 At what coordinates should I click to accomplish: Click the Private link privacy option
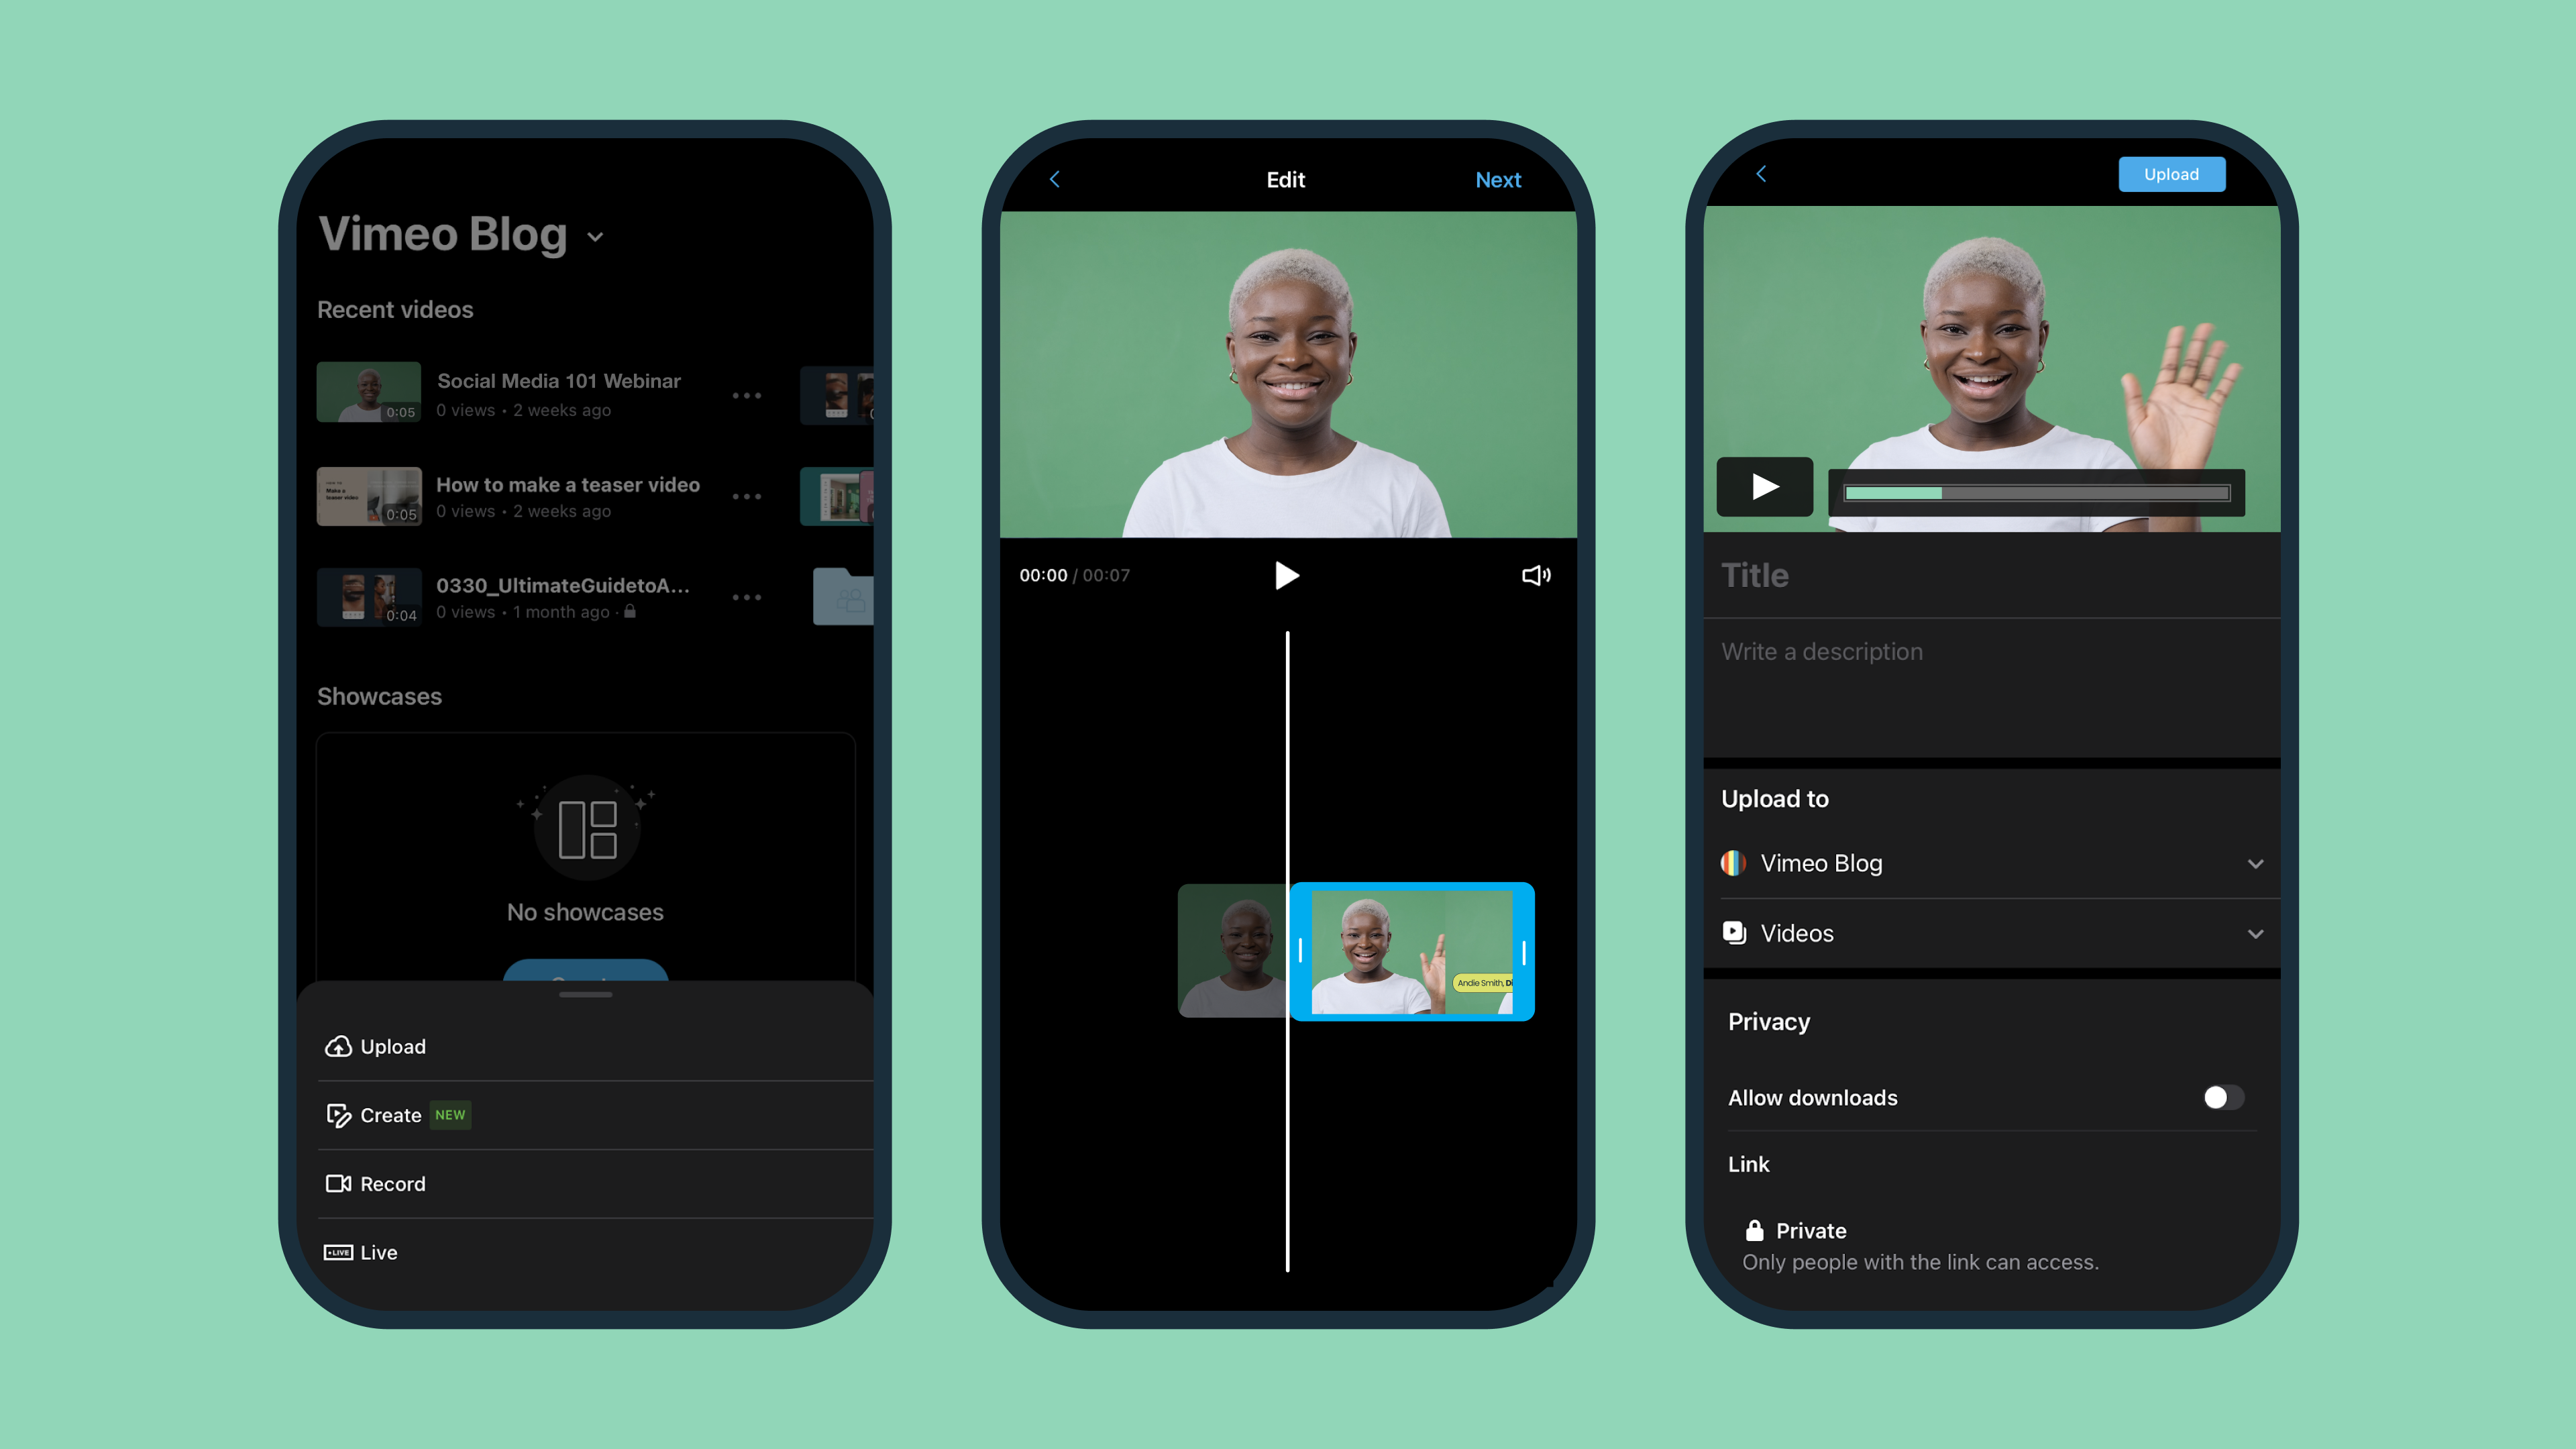coord(1920,1246)
